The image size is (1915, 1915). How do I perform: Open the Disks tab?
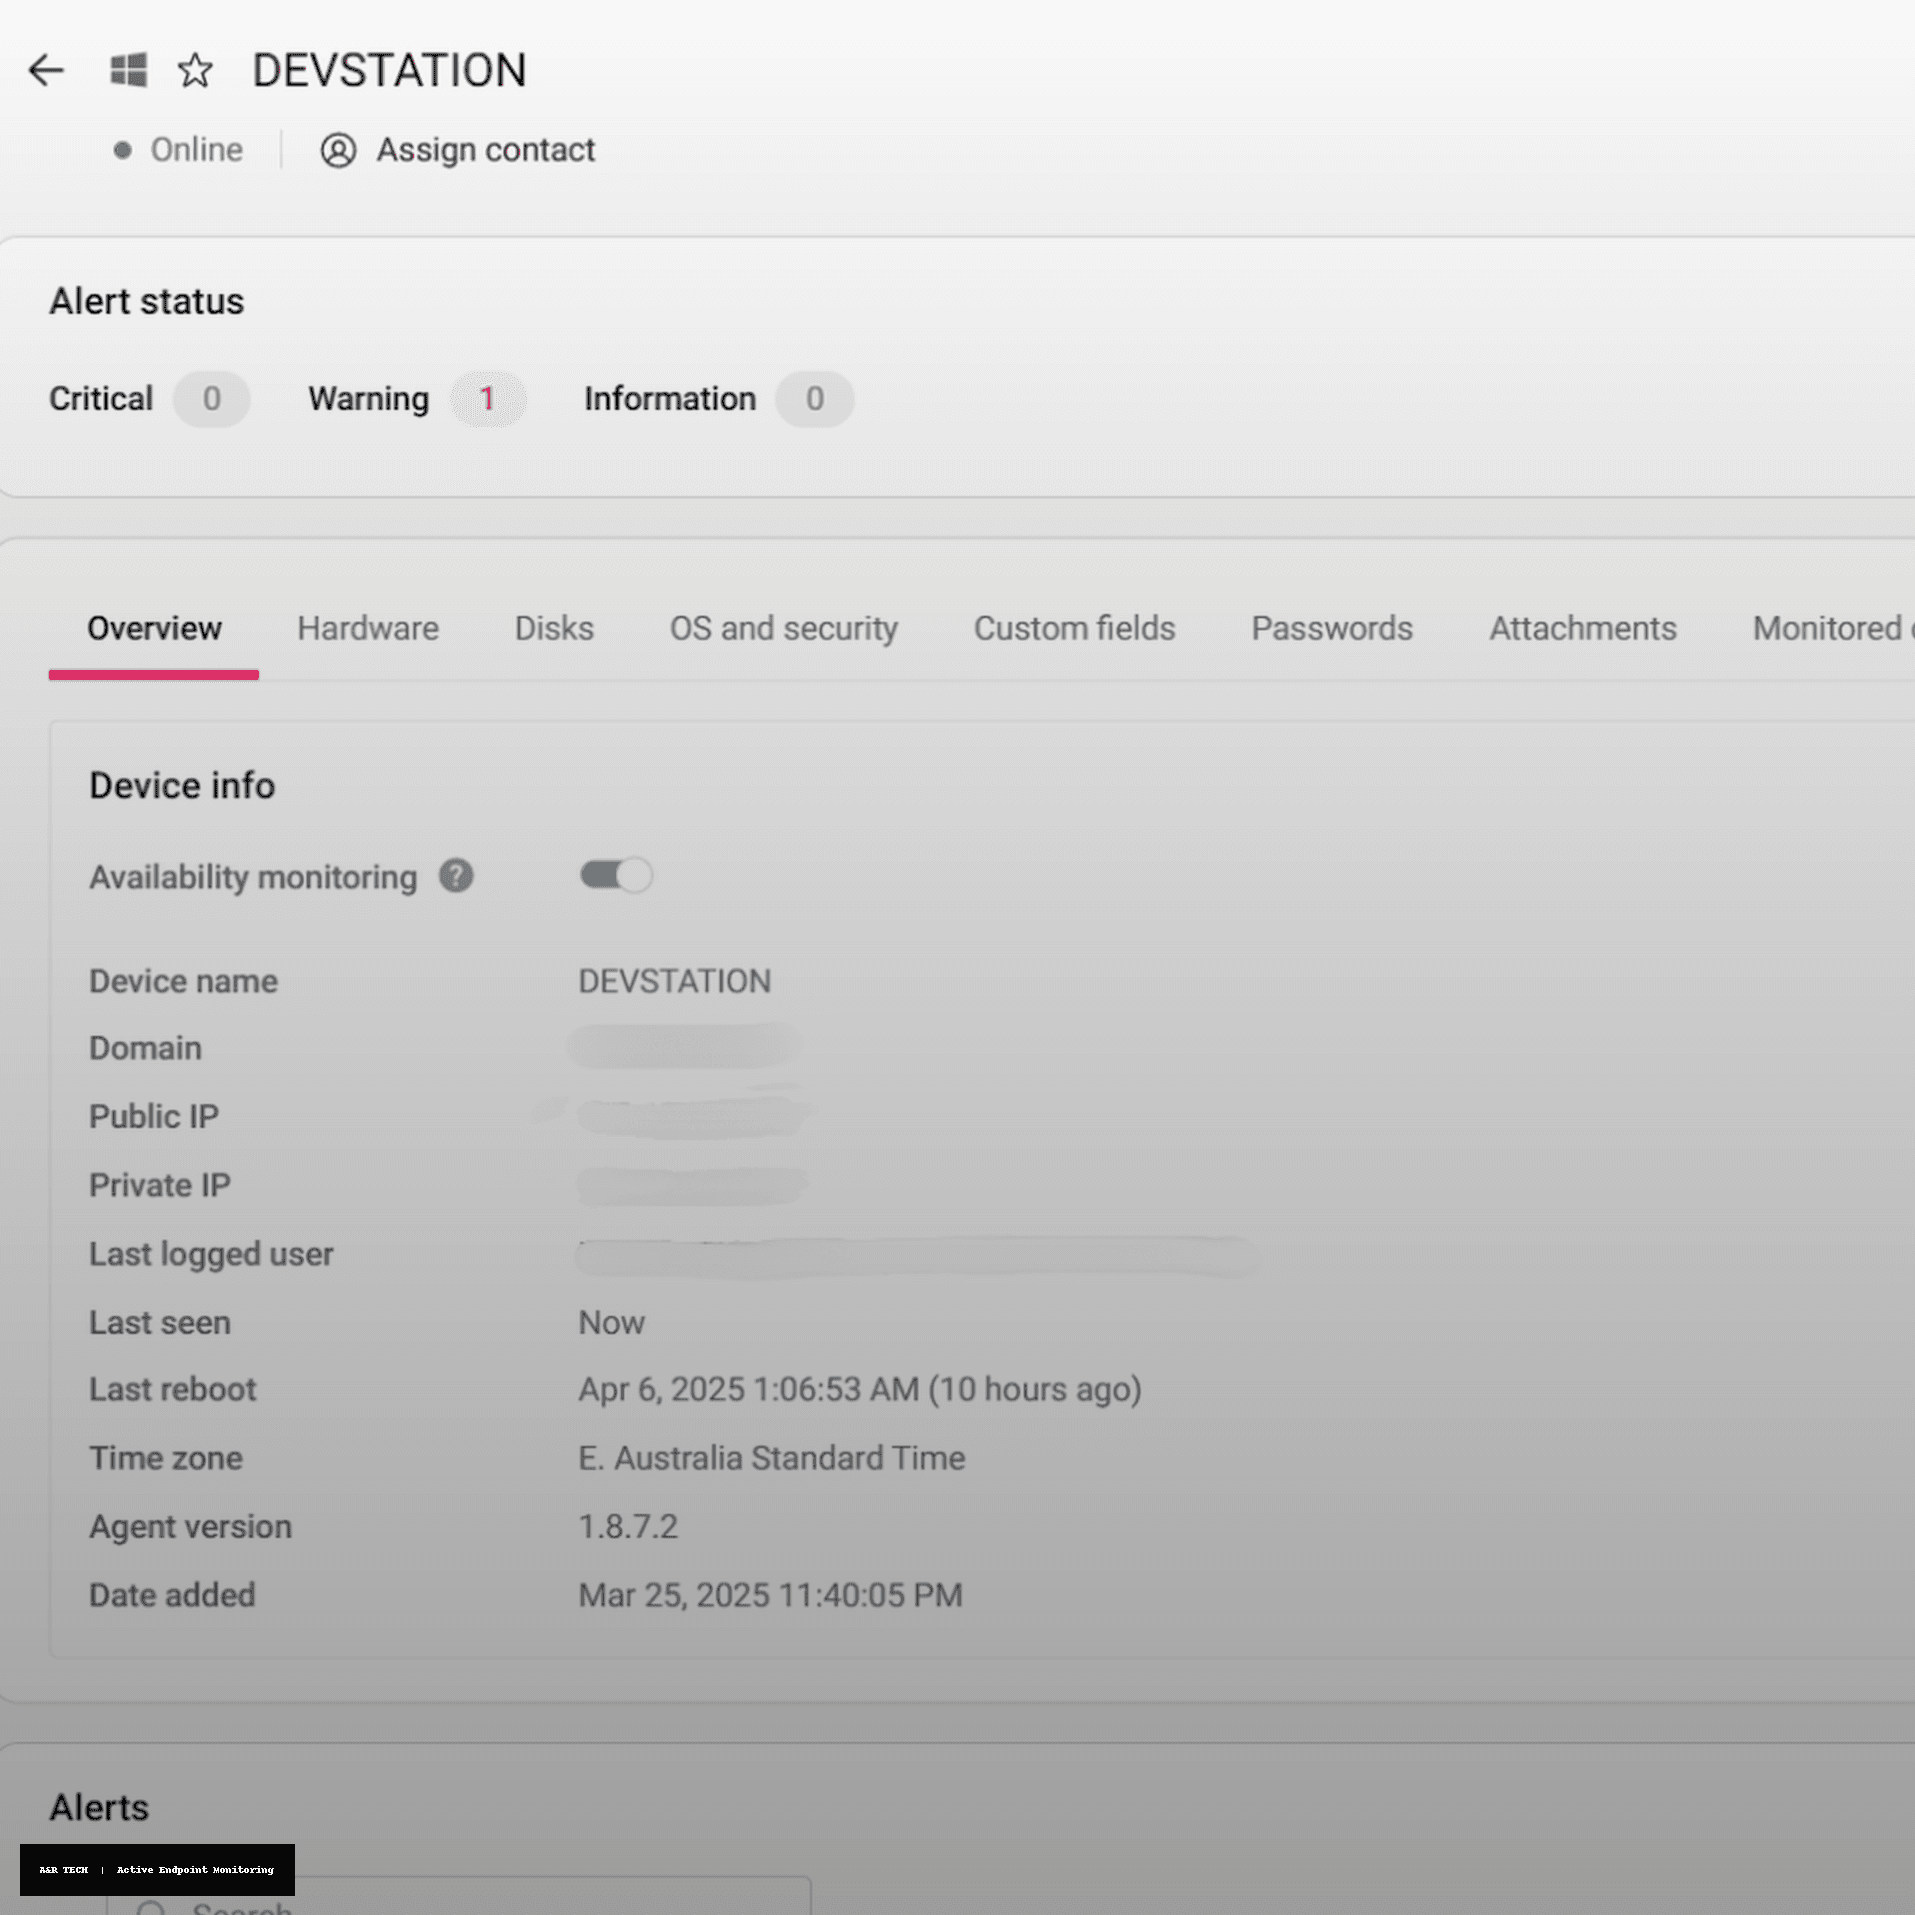(x=553, y=628)
